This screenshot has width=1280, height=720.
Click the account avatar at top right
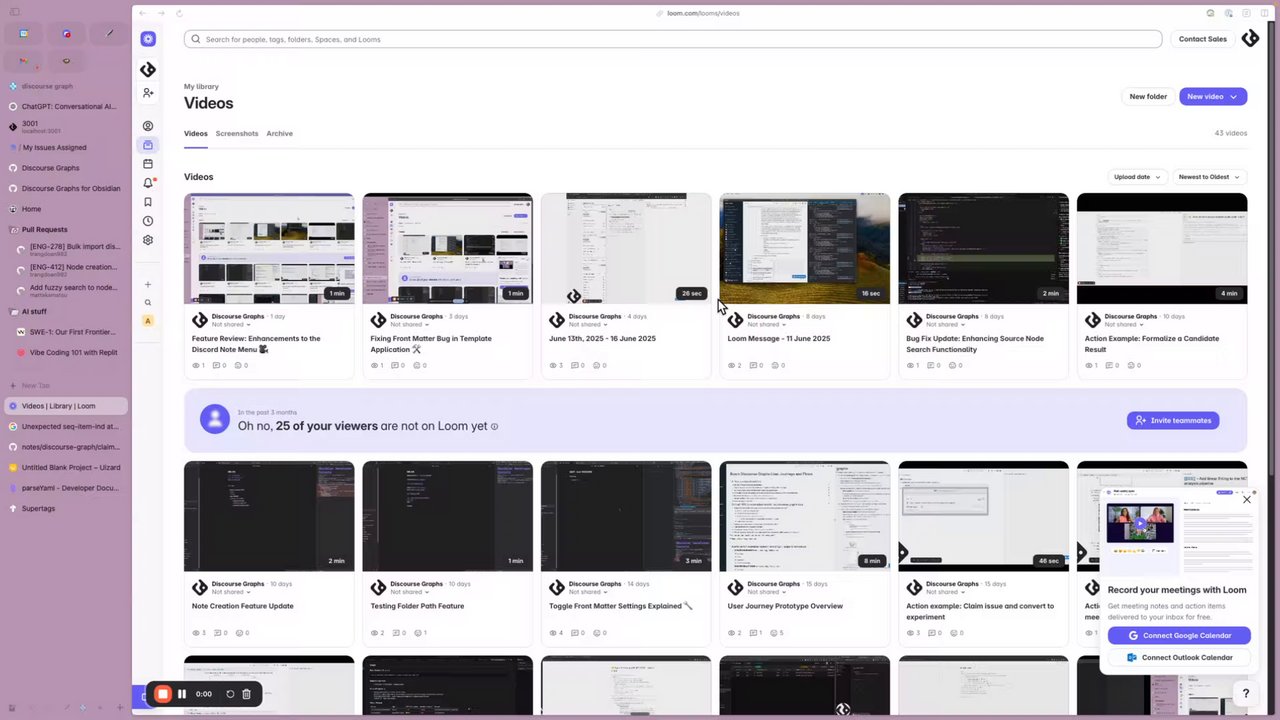pos(1250,39)
